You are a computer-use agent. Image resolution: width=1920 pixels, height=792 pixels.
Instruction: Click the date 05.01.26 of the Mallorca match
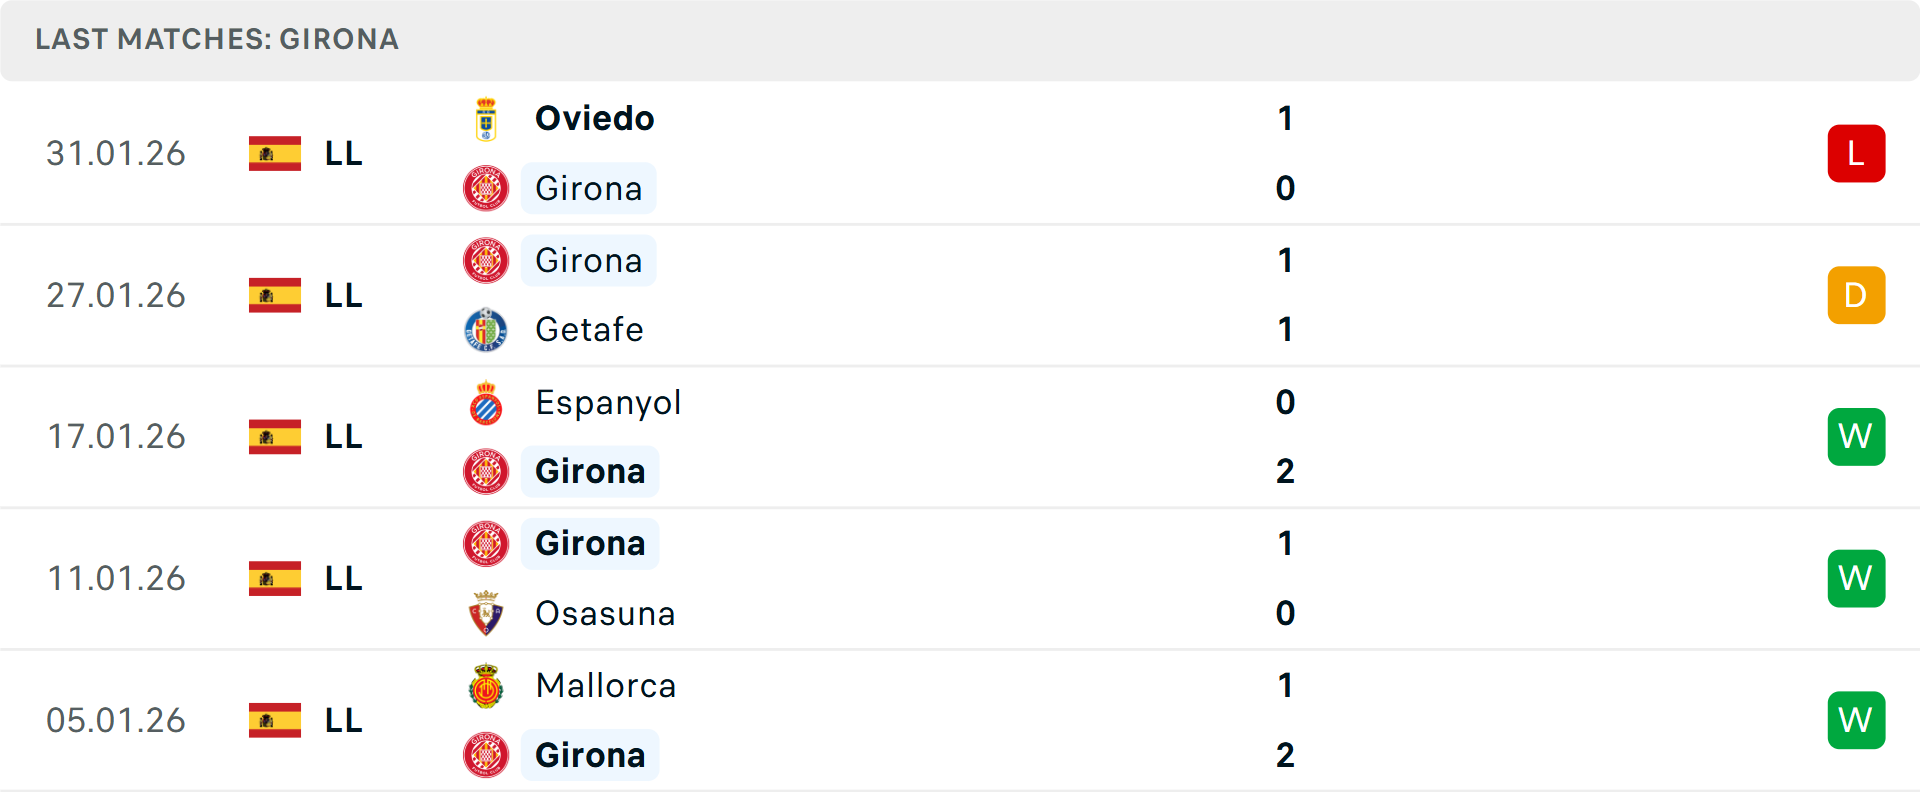pos(116,719)
